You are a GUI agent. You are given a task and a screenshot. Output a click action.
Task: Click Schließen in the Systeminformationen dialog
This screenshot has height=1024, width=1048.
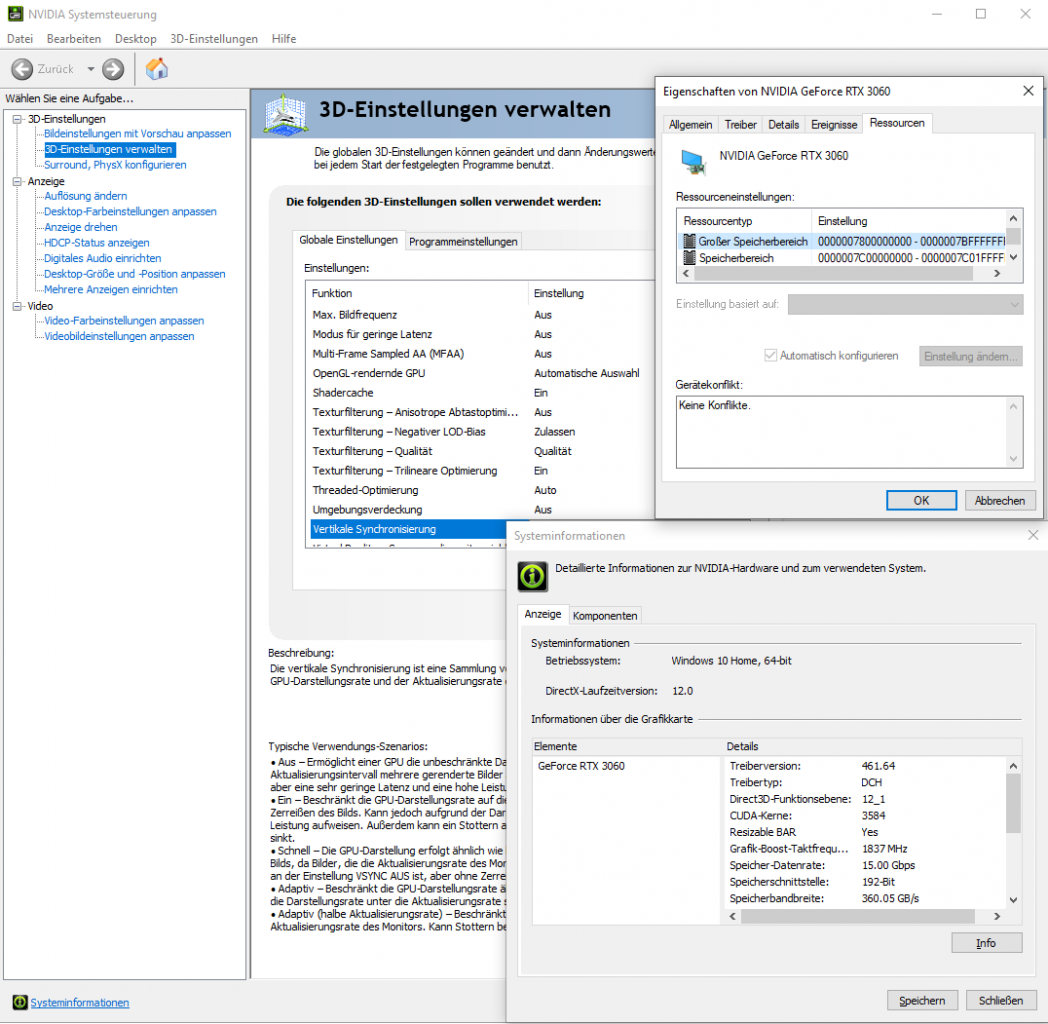coord(1001,1001)
